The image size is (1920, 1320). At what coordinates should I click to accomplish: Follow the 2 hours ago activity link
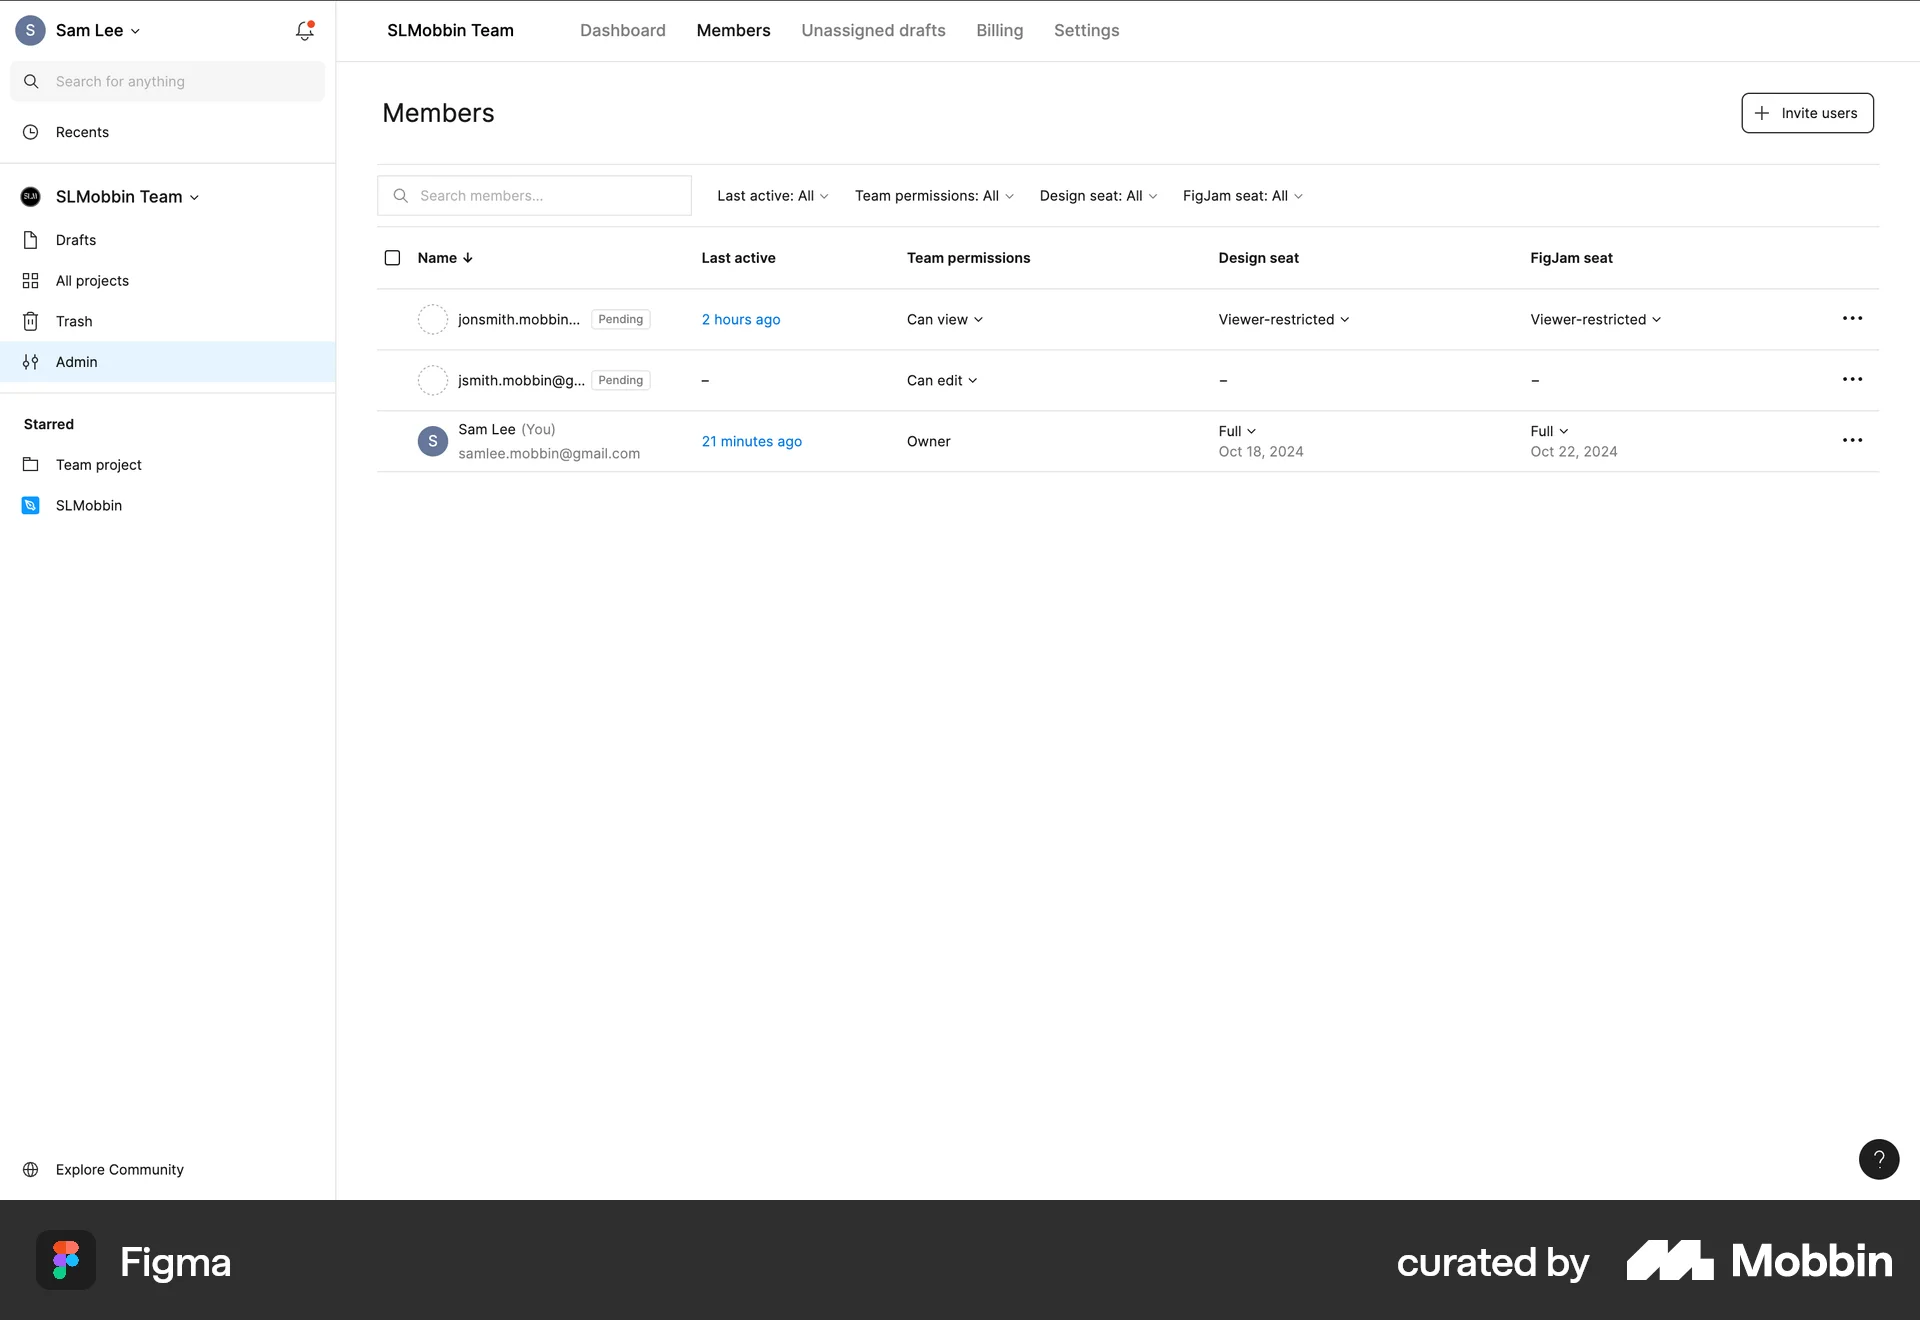740,319
